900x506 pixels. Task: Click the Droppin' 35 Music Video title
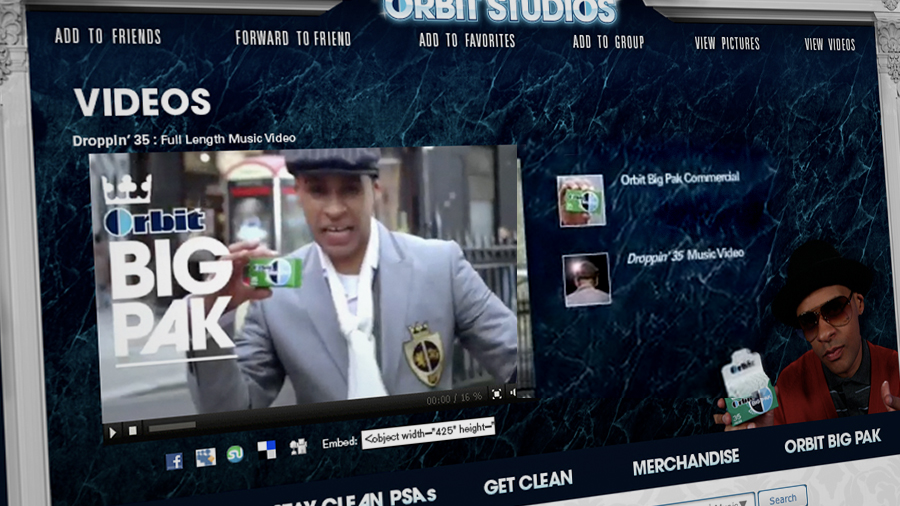(x=685, y=255)
